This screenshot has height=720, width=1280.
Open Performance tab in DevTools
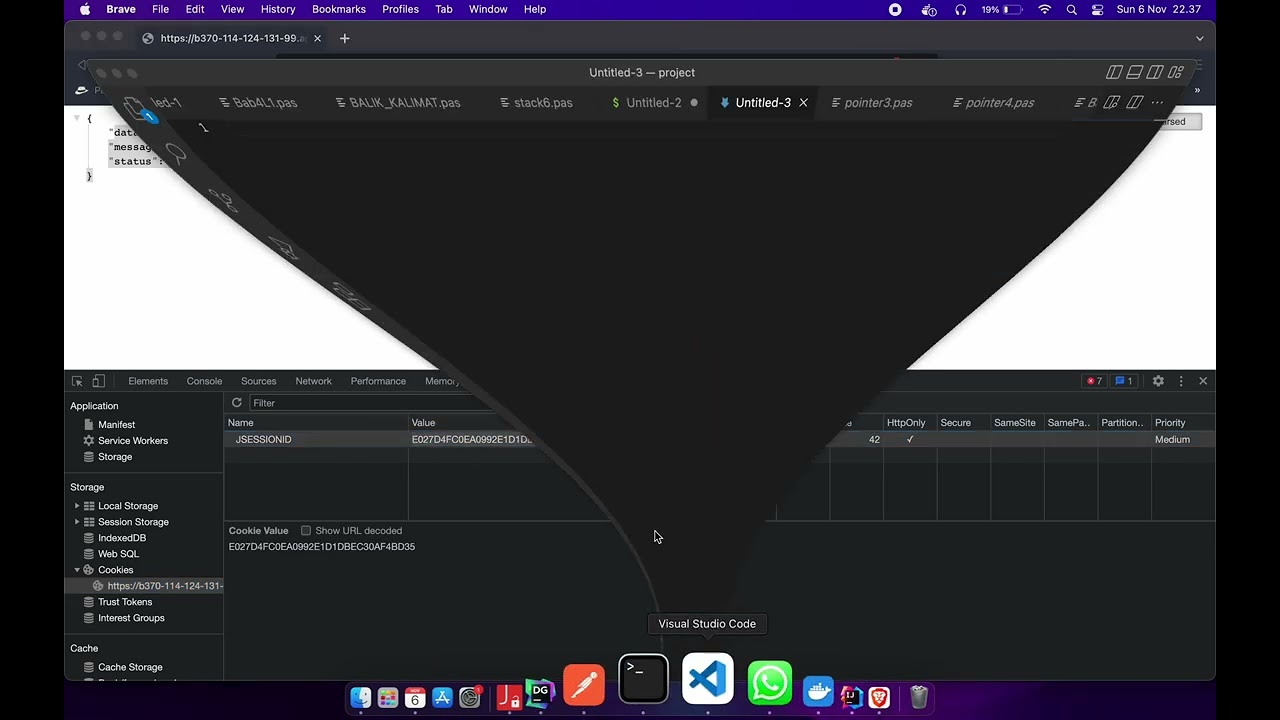(x=378, y=381)
